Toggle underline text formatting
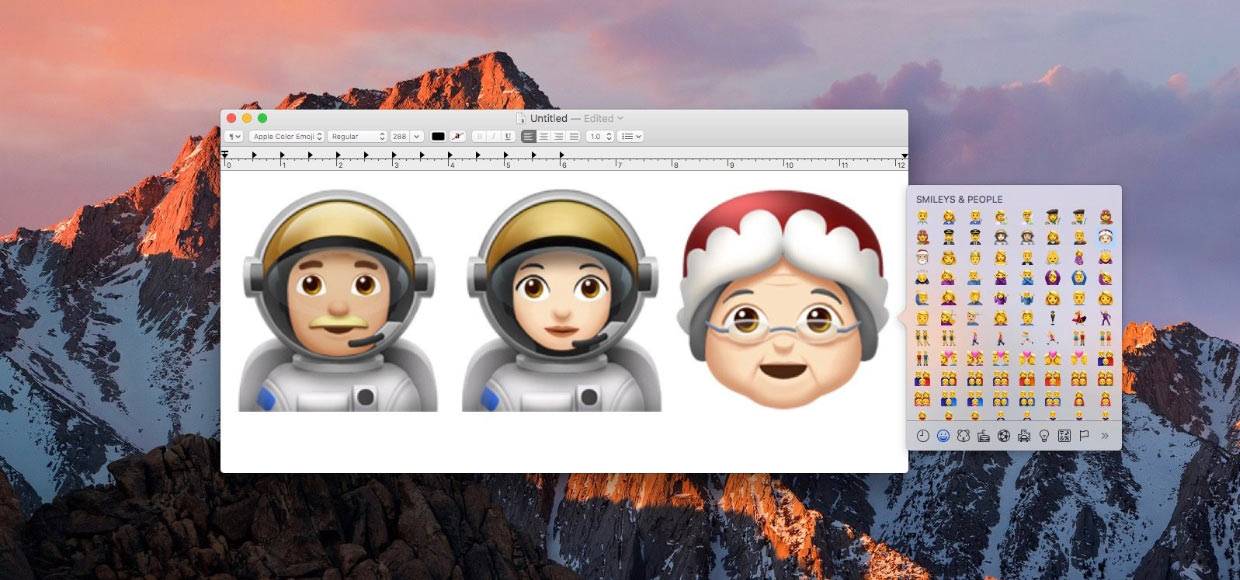This screenshot has width=1240, height=580. 508,136
